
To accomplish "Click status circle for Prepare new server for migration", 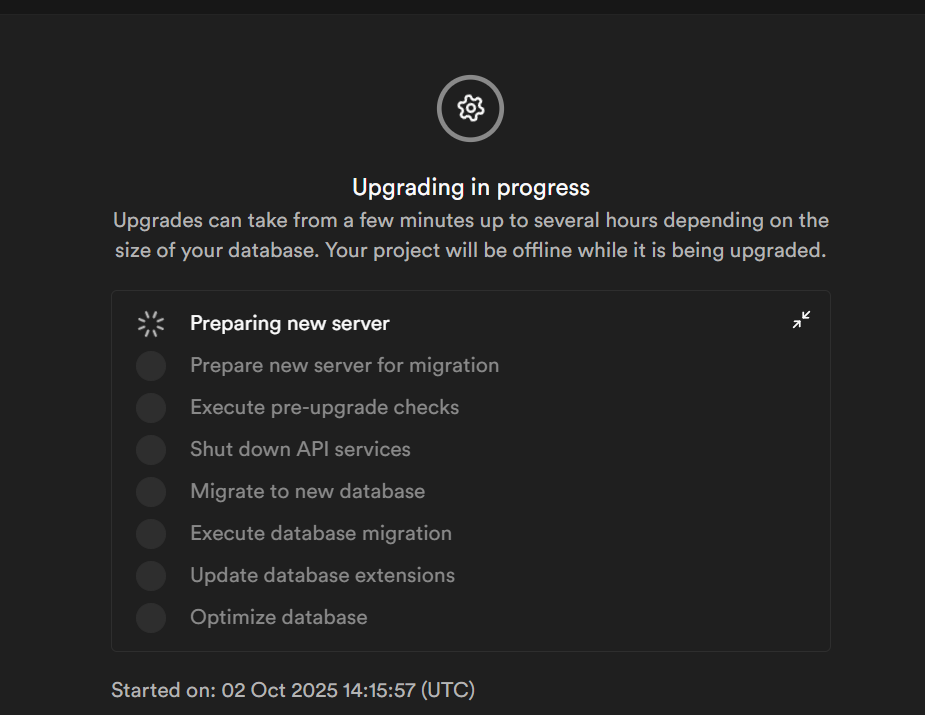I will [x=151, y=366].
